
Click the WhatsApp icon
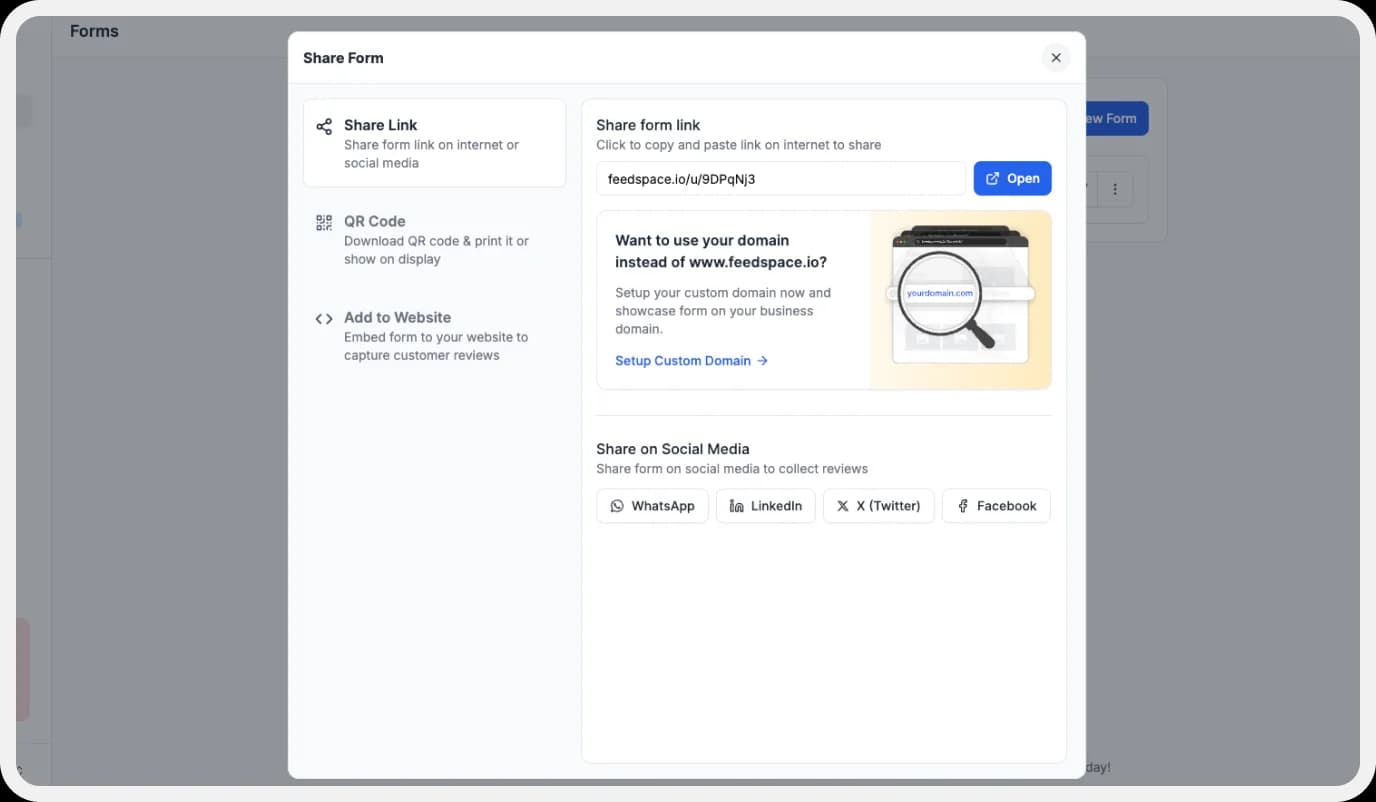[618, 506]
